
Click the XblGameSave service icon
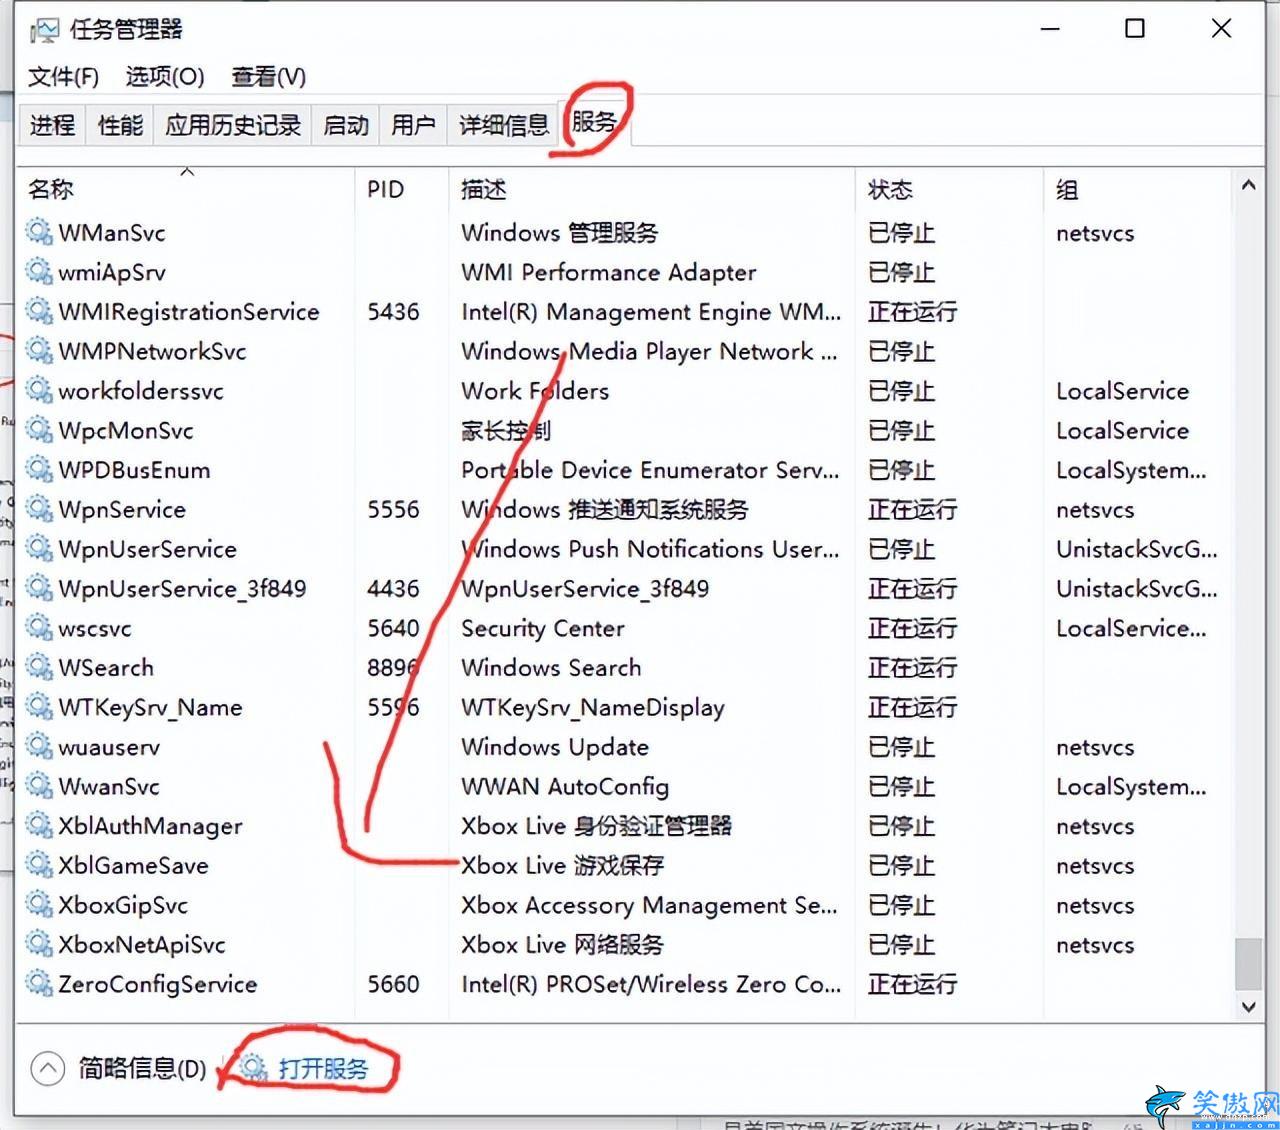(x=39, y=865)
